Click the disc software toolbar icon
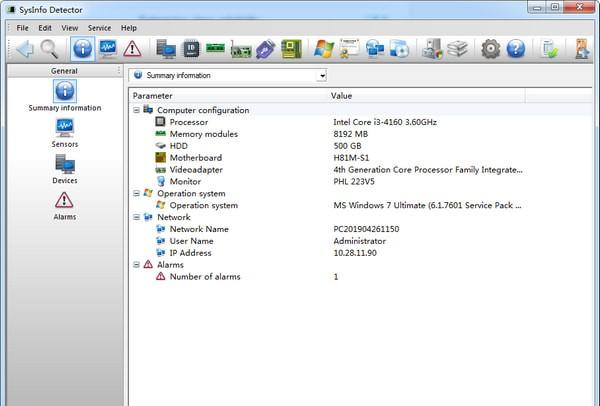The height and width of the screenshot is (406, 600). (x=399, y=49)
